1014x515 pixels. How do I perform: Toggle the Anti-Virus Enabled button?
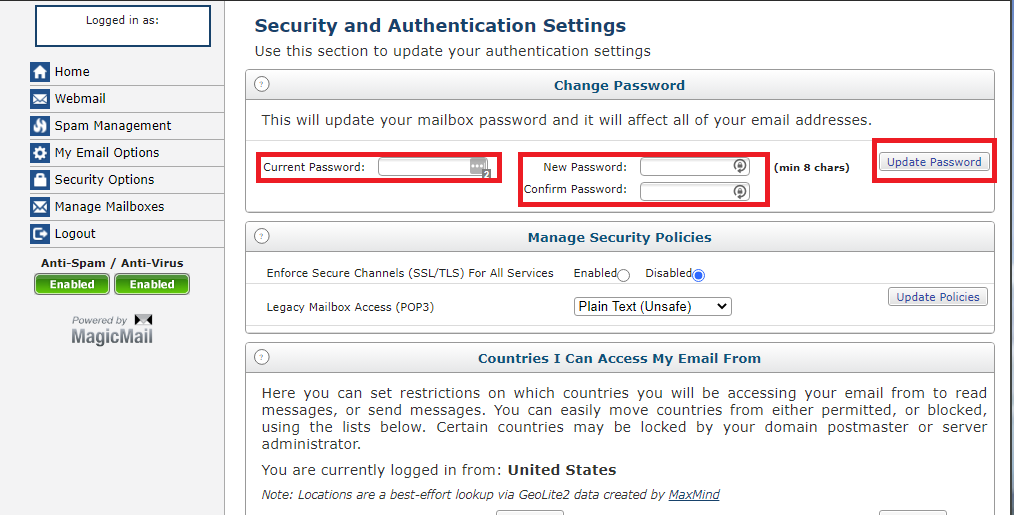pos(152,284)
